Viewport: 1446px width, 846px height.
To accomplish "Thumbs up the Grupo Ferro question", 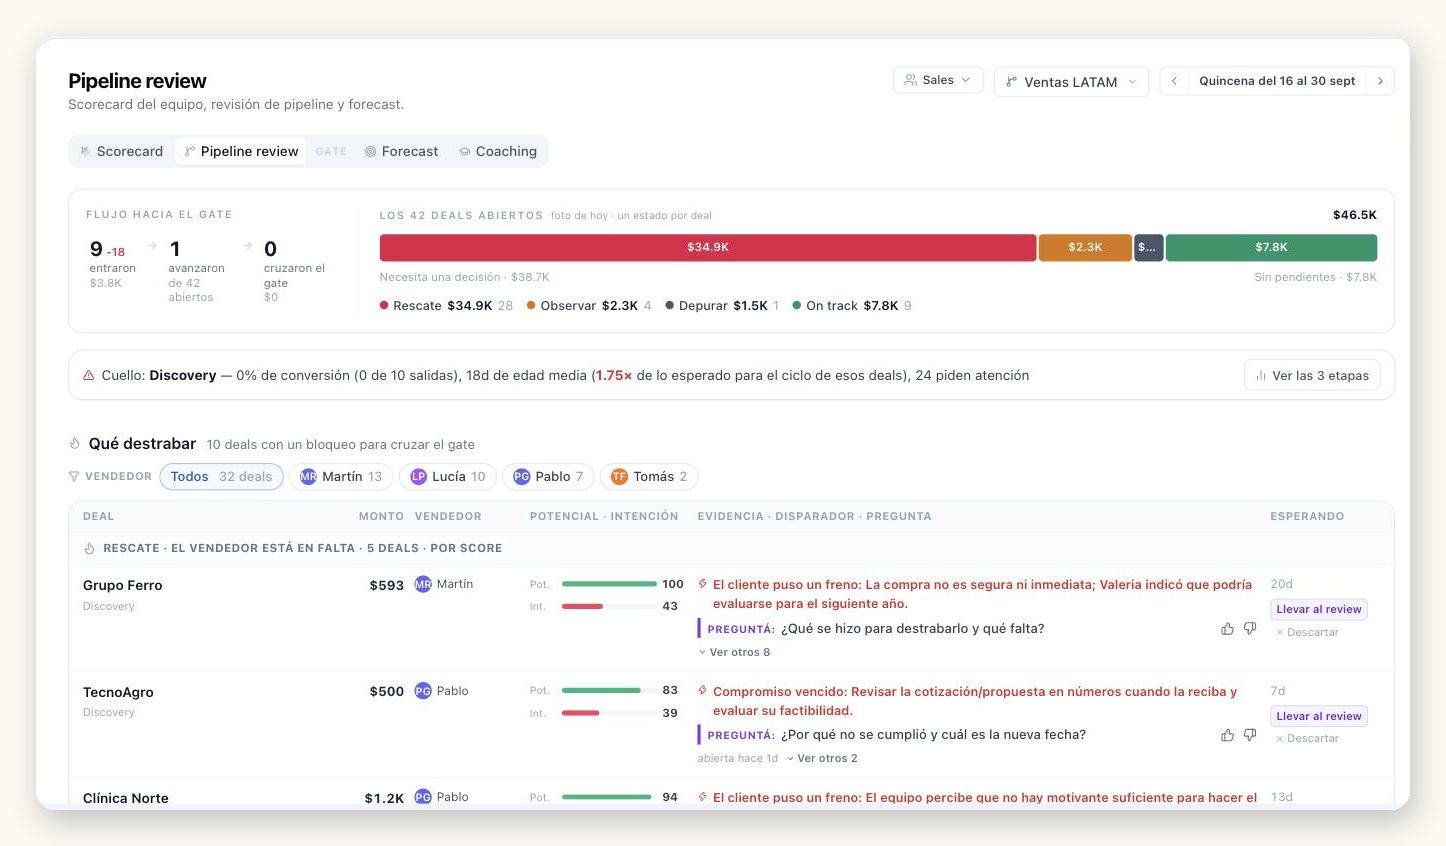I will tap(1227, 629).
